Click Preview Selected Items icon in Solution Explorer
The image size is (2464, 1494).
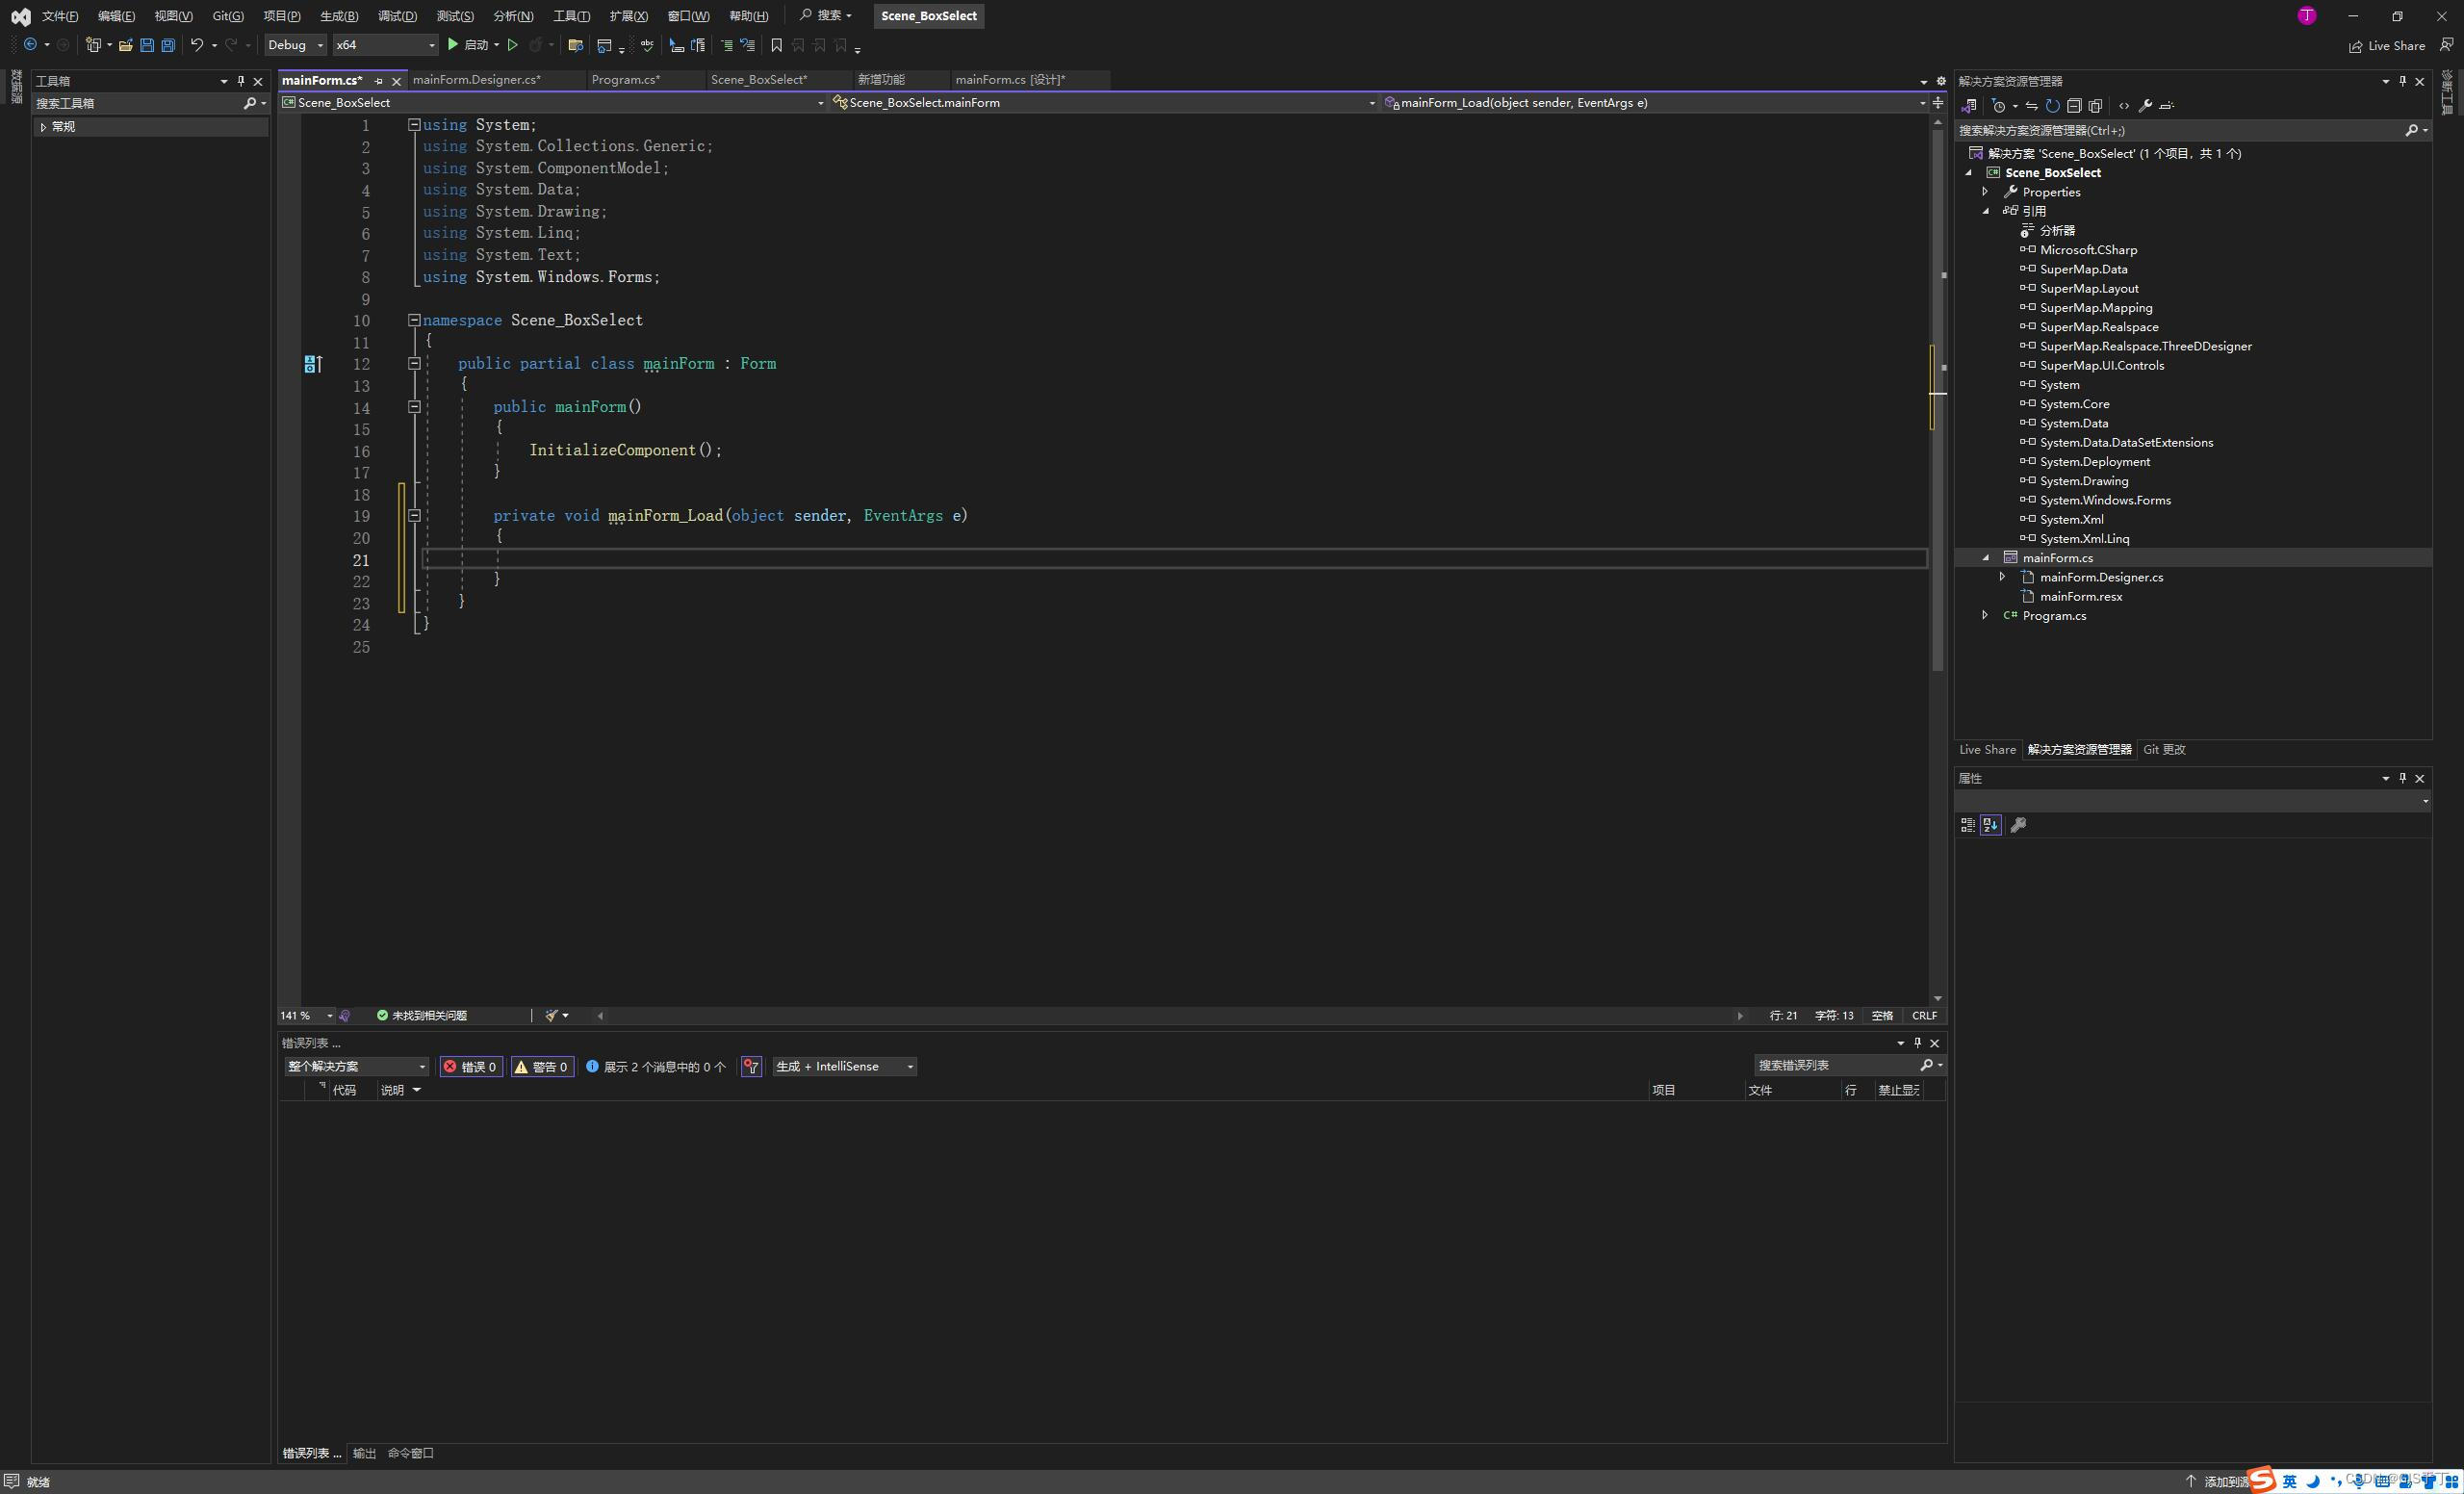2167,106
